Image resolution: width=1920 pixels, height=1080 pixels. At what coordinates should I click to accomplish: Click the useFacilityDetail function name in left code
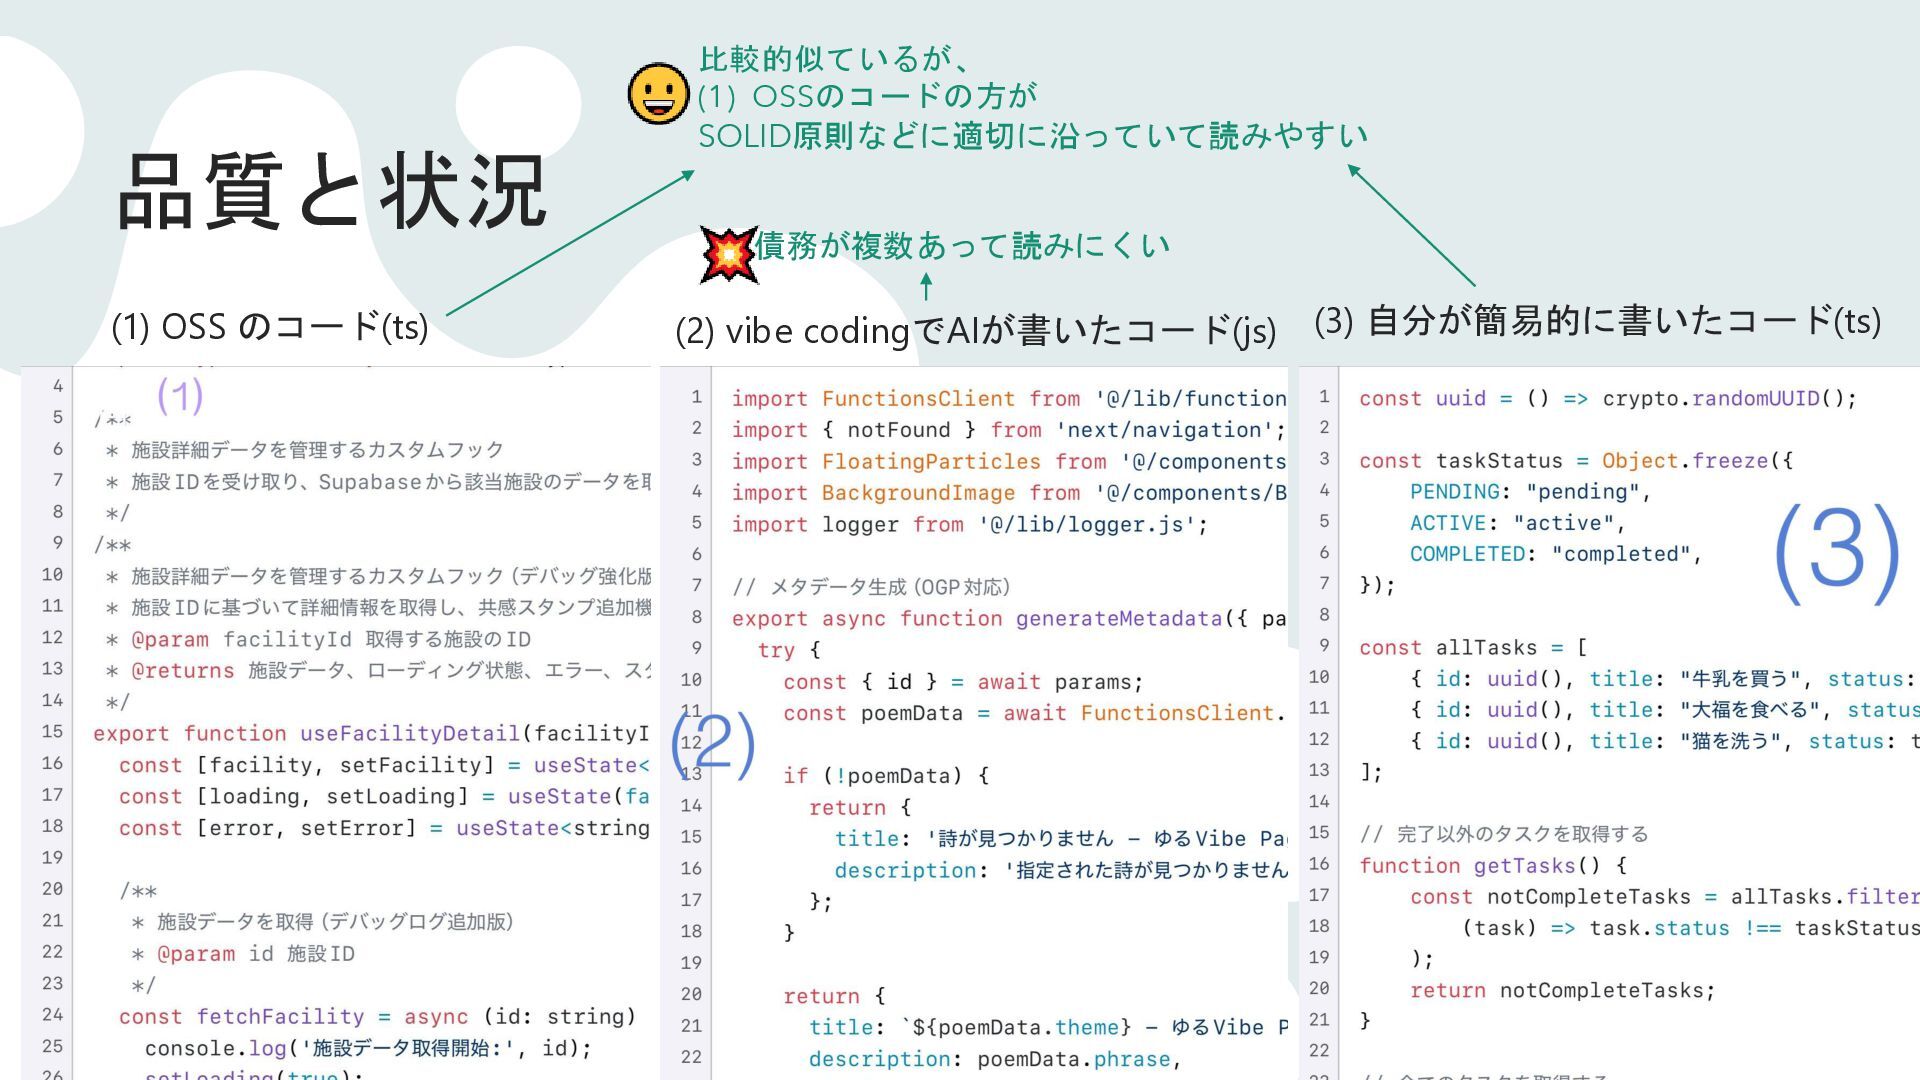coord(410,734)
